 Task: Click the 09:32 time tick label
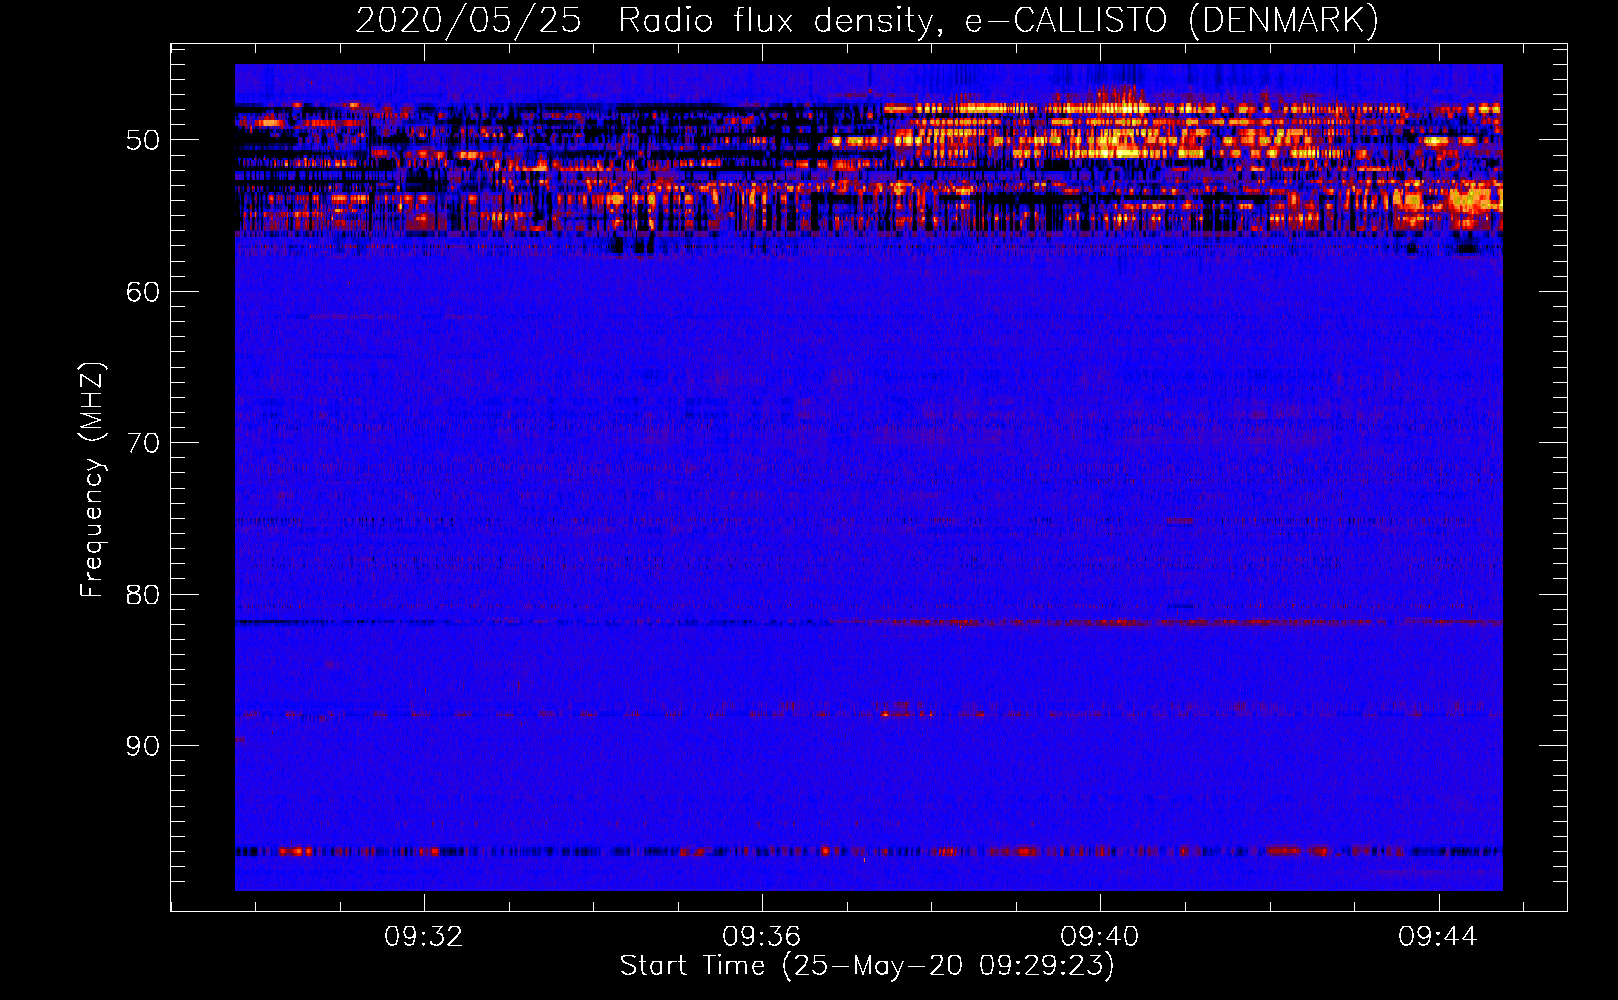click(424, 937)
